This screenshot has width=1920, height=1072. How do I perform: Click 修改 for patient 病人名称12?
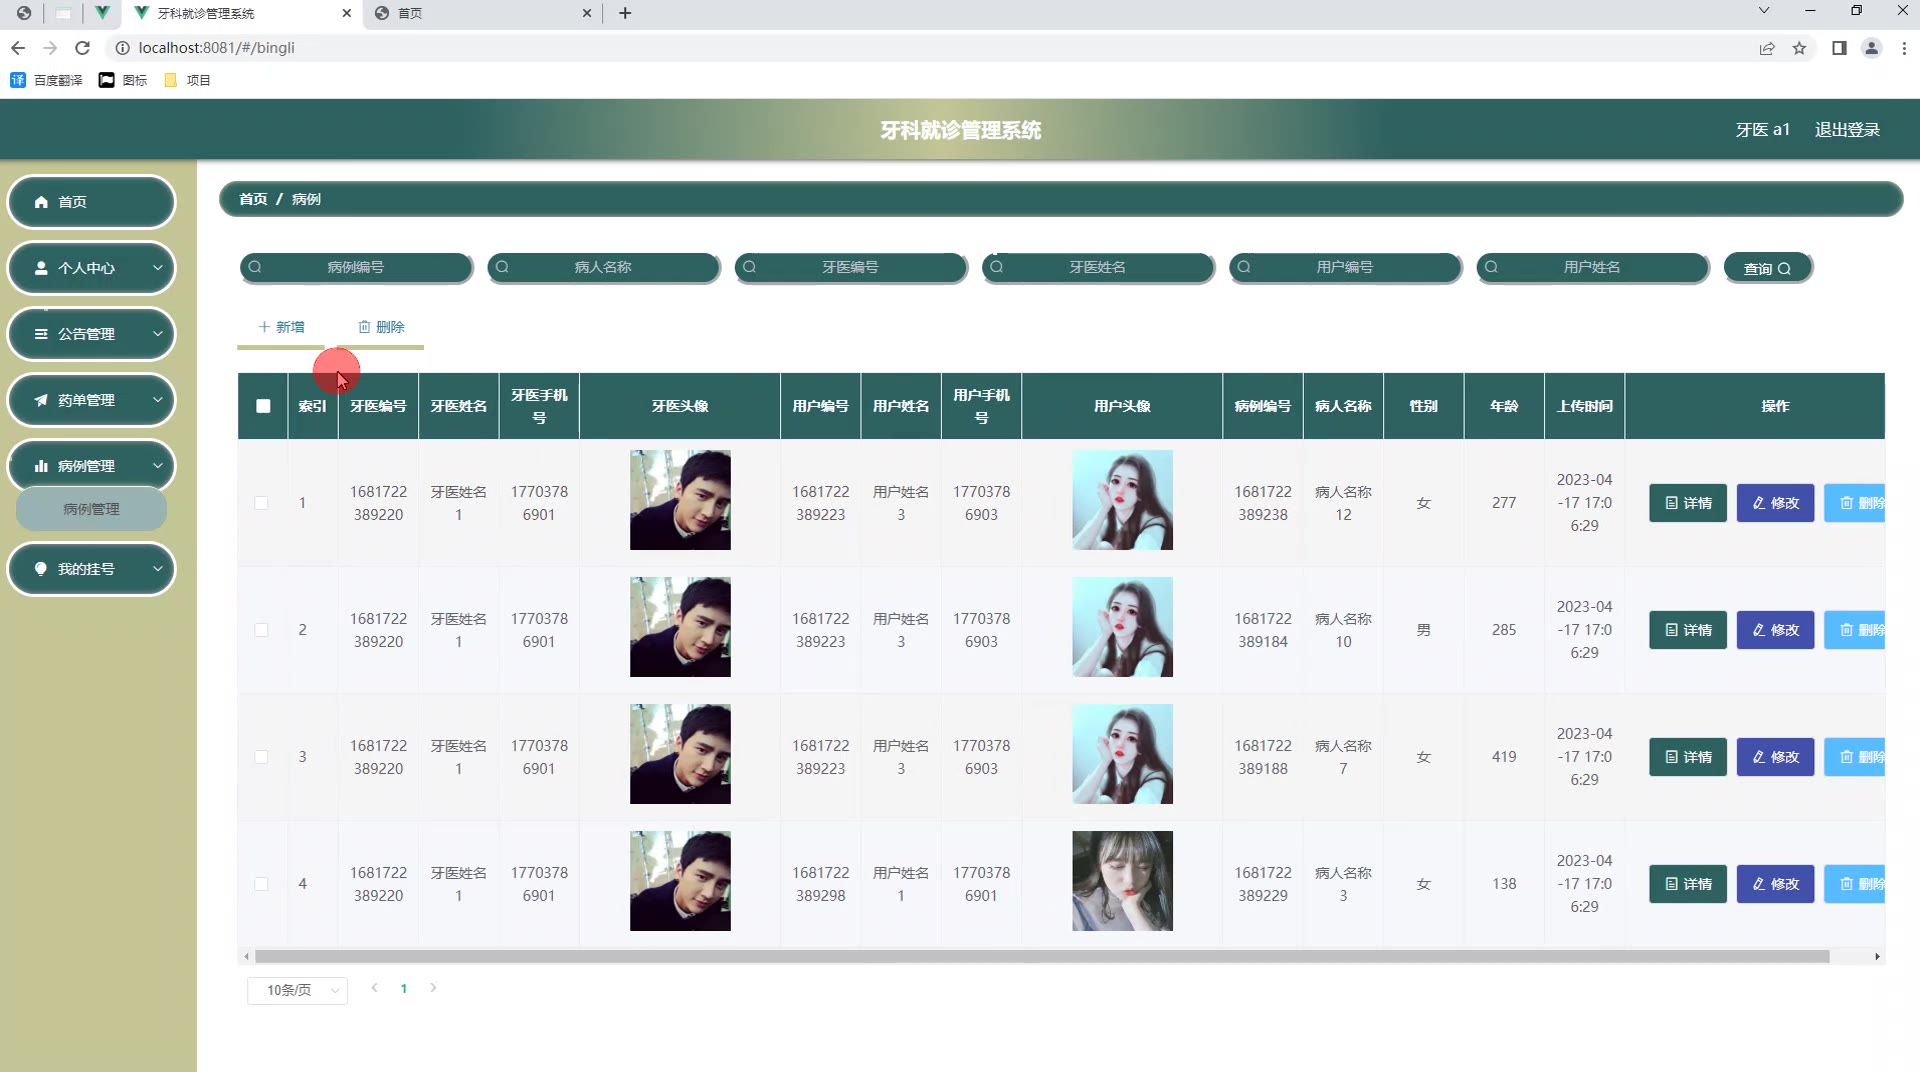pos(1775,503)
